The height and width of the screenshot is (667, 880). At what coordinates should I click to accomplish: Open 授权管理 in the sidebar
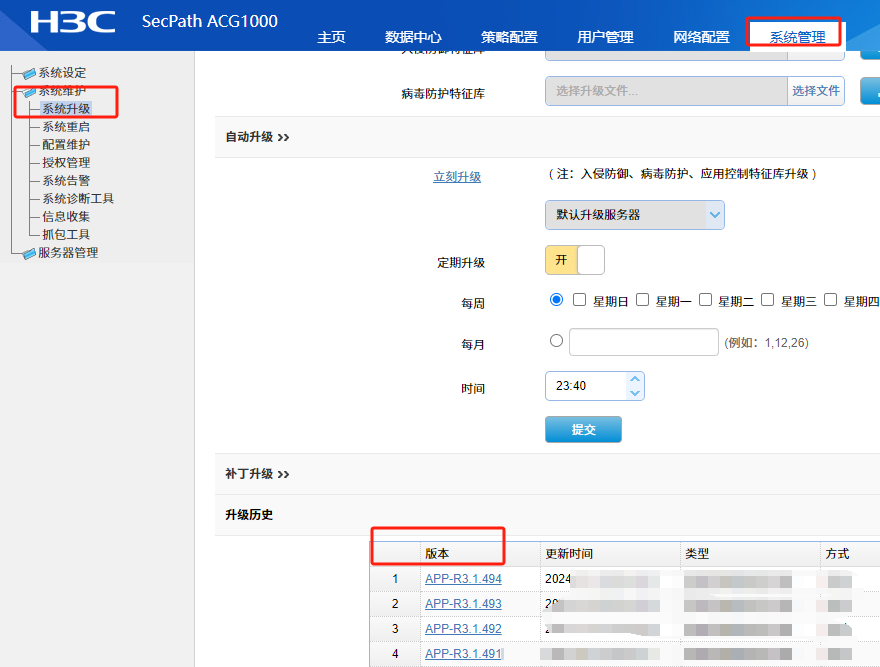pyautogui.click(x=66, y=163)
